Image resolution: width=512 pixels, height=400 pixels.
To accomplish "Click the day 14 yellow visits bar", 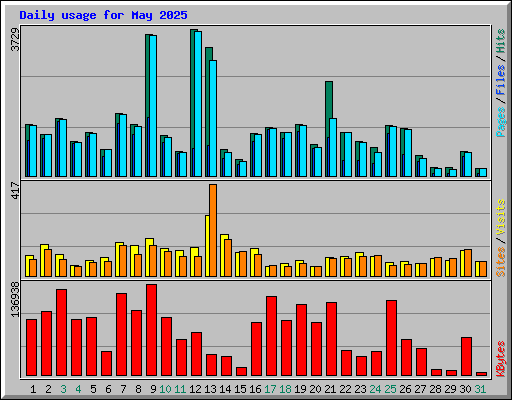I will tap(222, 255).
